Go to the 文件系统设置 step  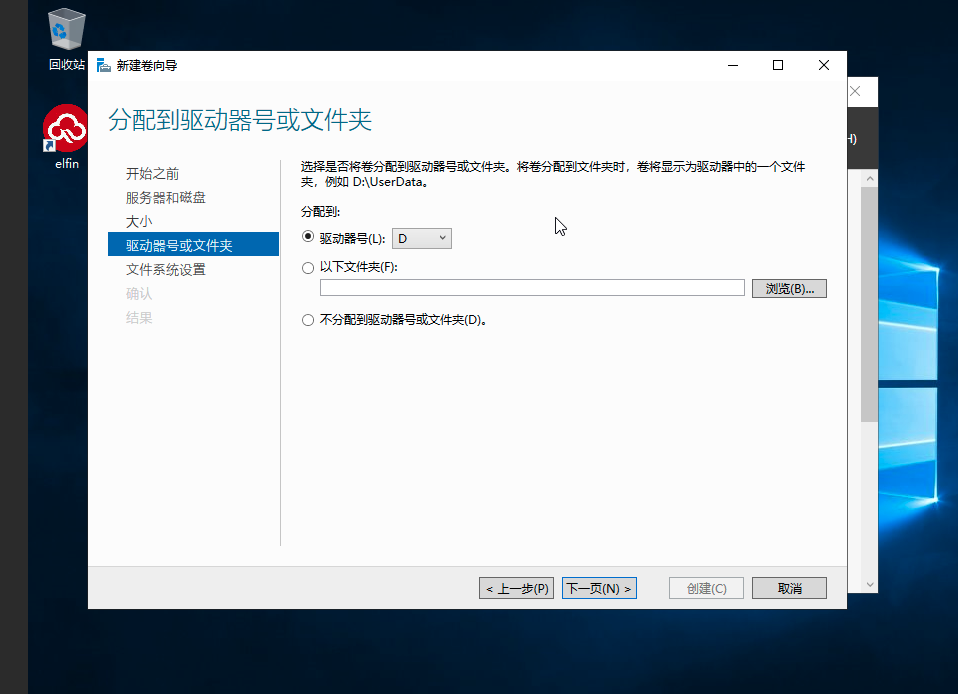(x=166, y=269)
